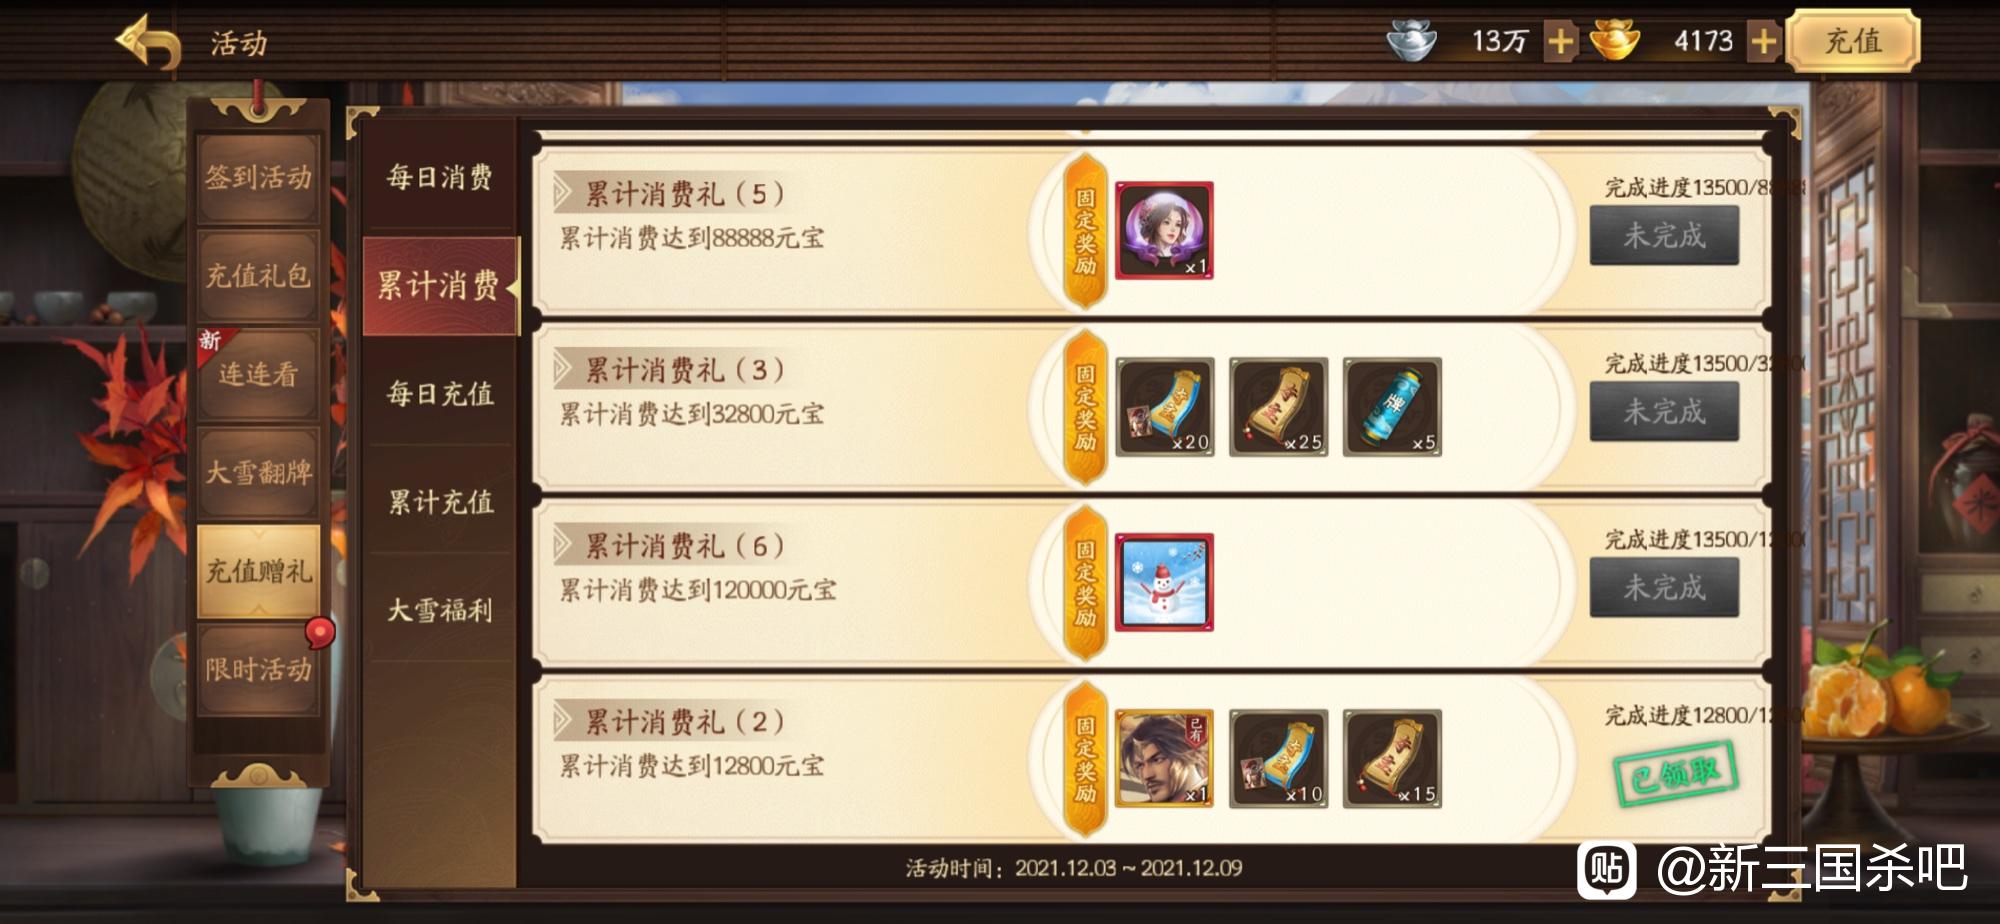The width and height of the screenshot is (2000, 924).
Task: View the x15 yellow scroll reward
Action: click(1392, 759)
